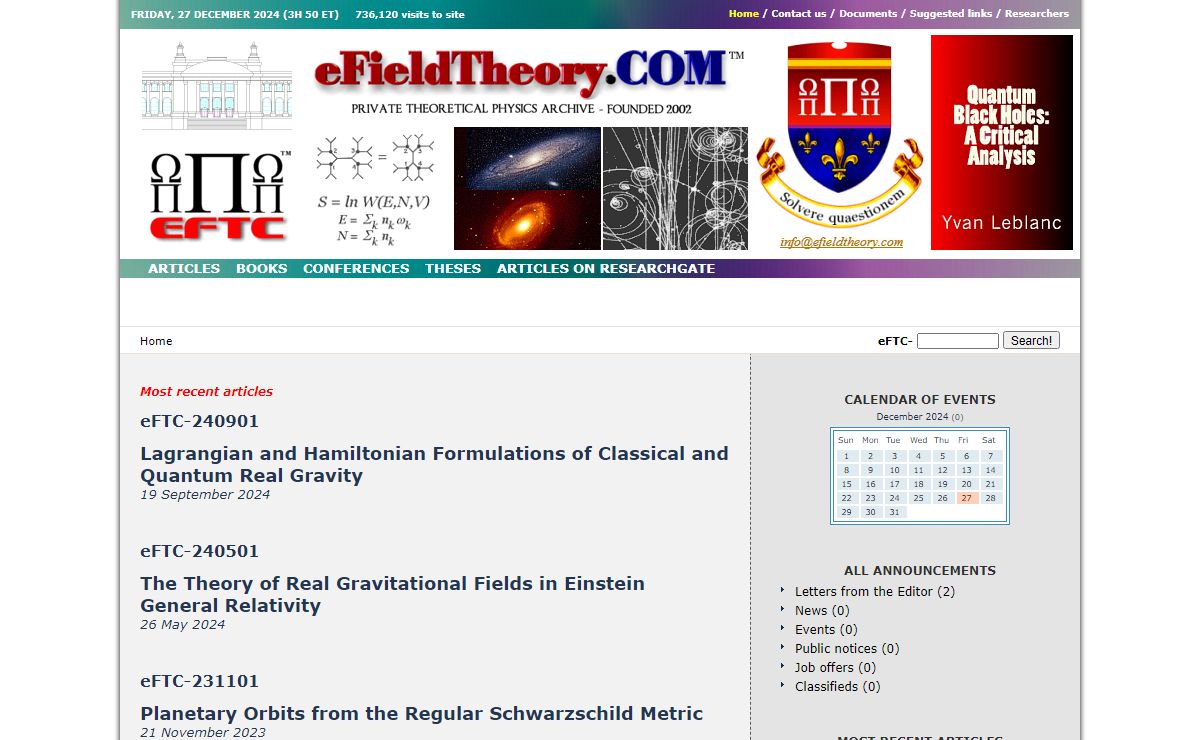Click December 2024 calendar heading

[912, 417]
